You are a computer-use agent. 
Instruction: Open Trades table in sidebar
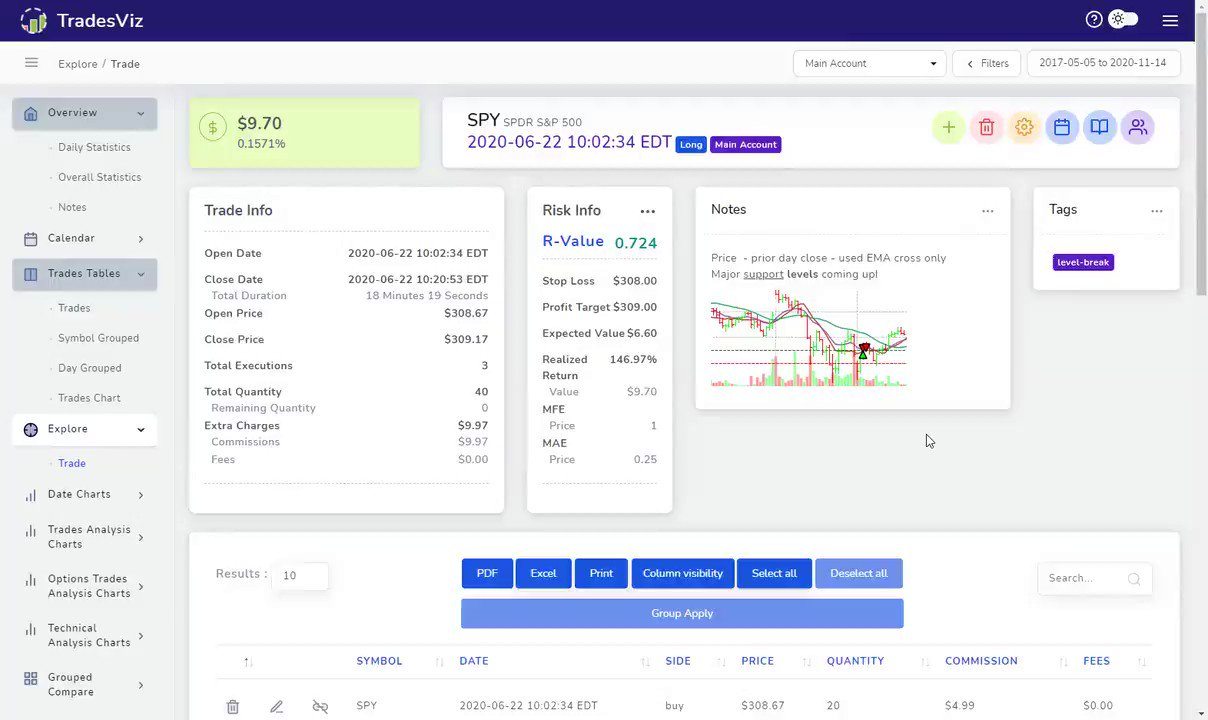74,308
